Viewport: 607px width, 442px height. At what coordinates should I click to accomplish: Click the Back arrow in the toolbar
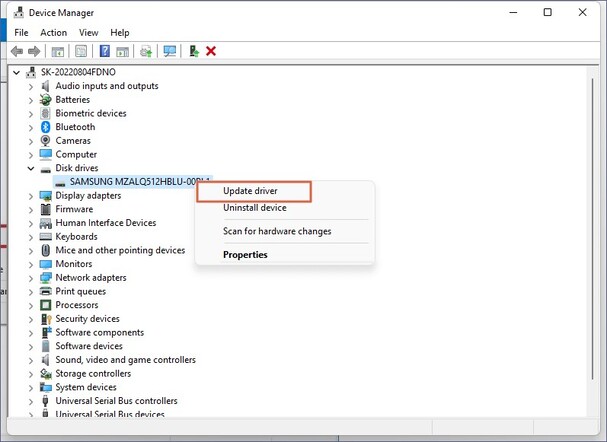(x=17, y=51)
